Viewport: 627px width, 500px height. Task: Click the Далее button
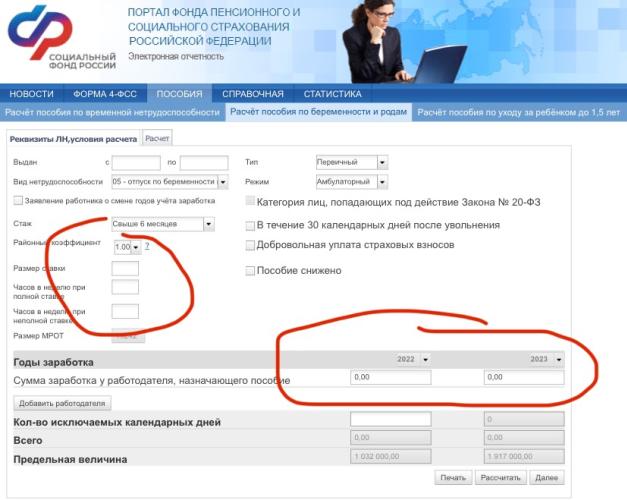pyautogui.click(x=547, y=478)
